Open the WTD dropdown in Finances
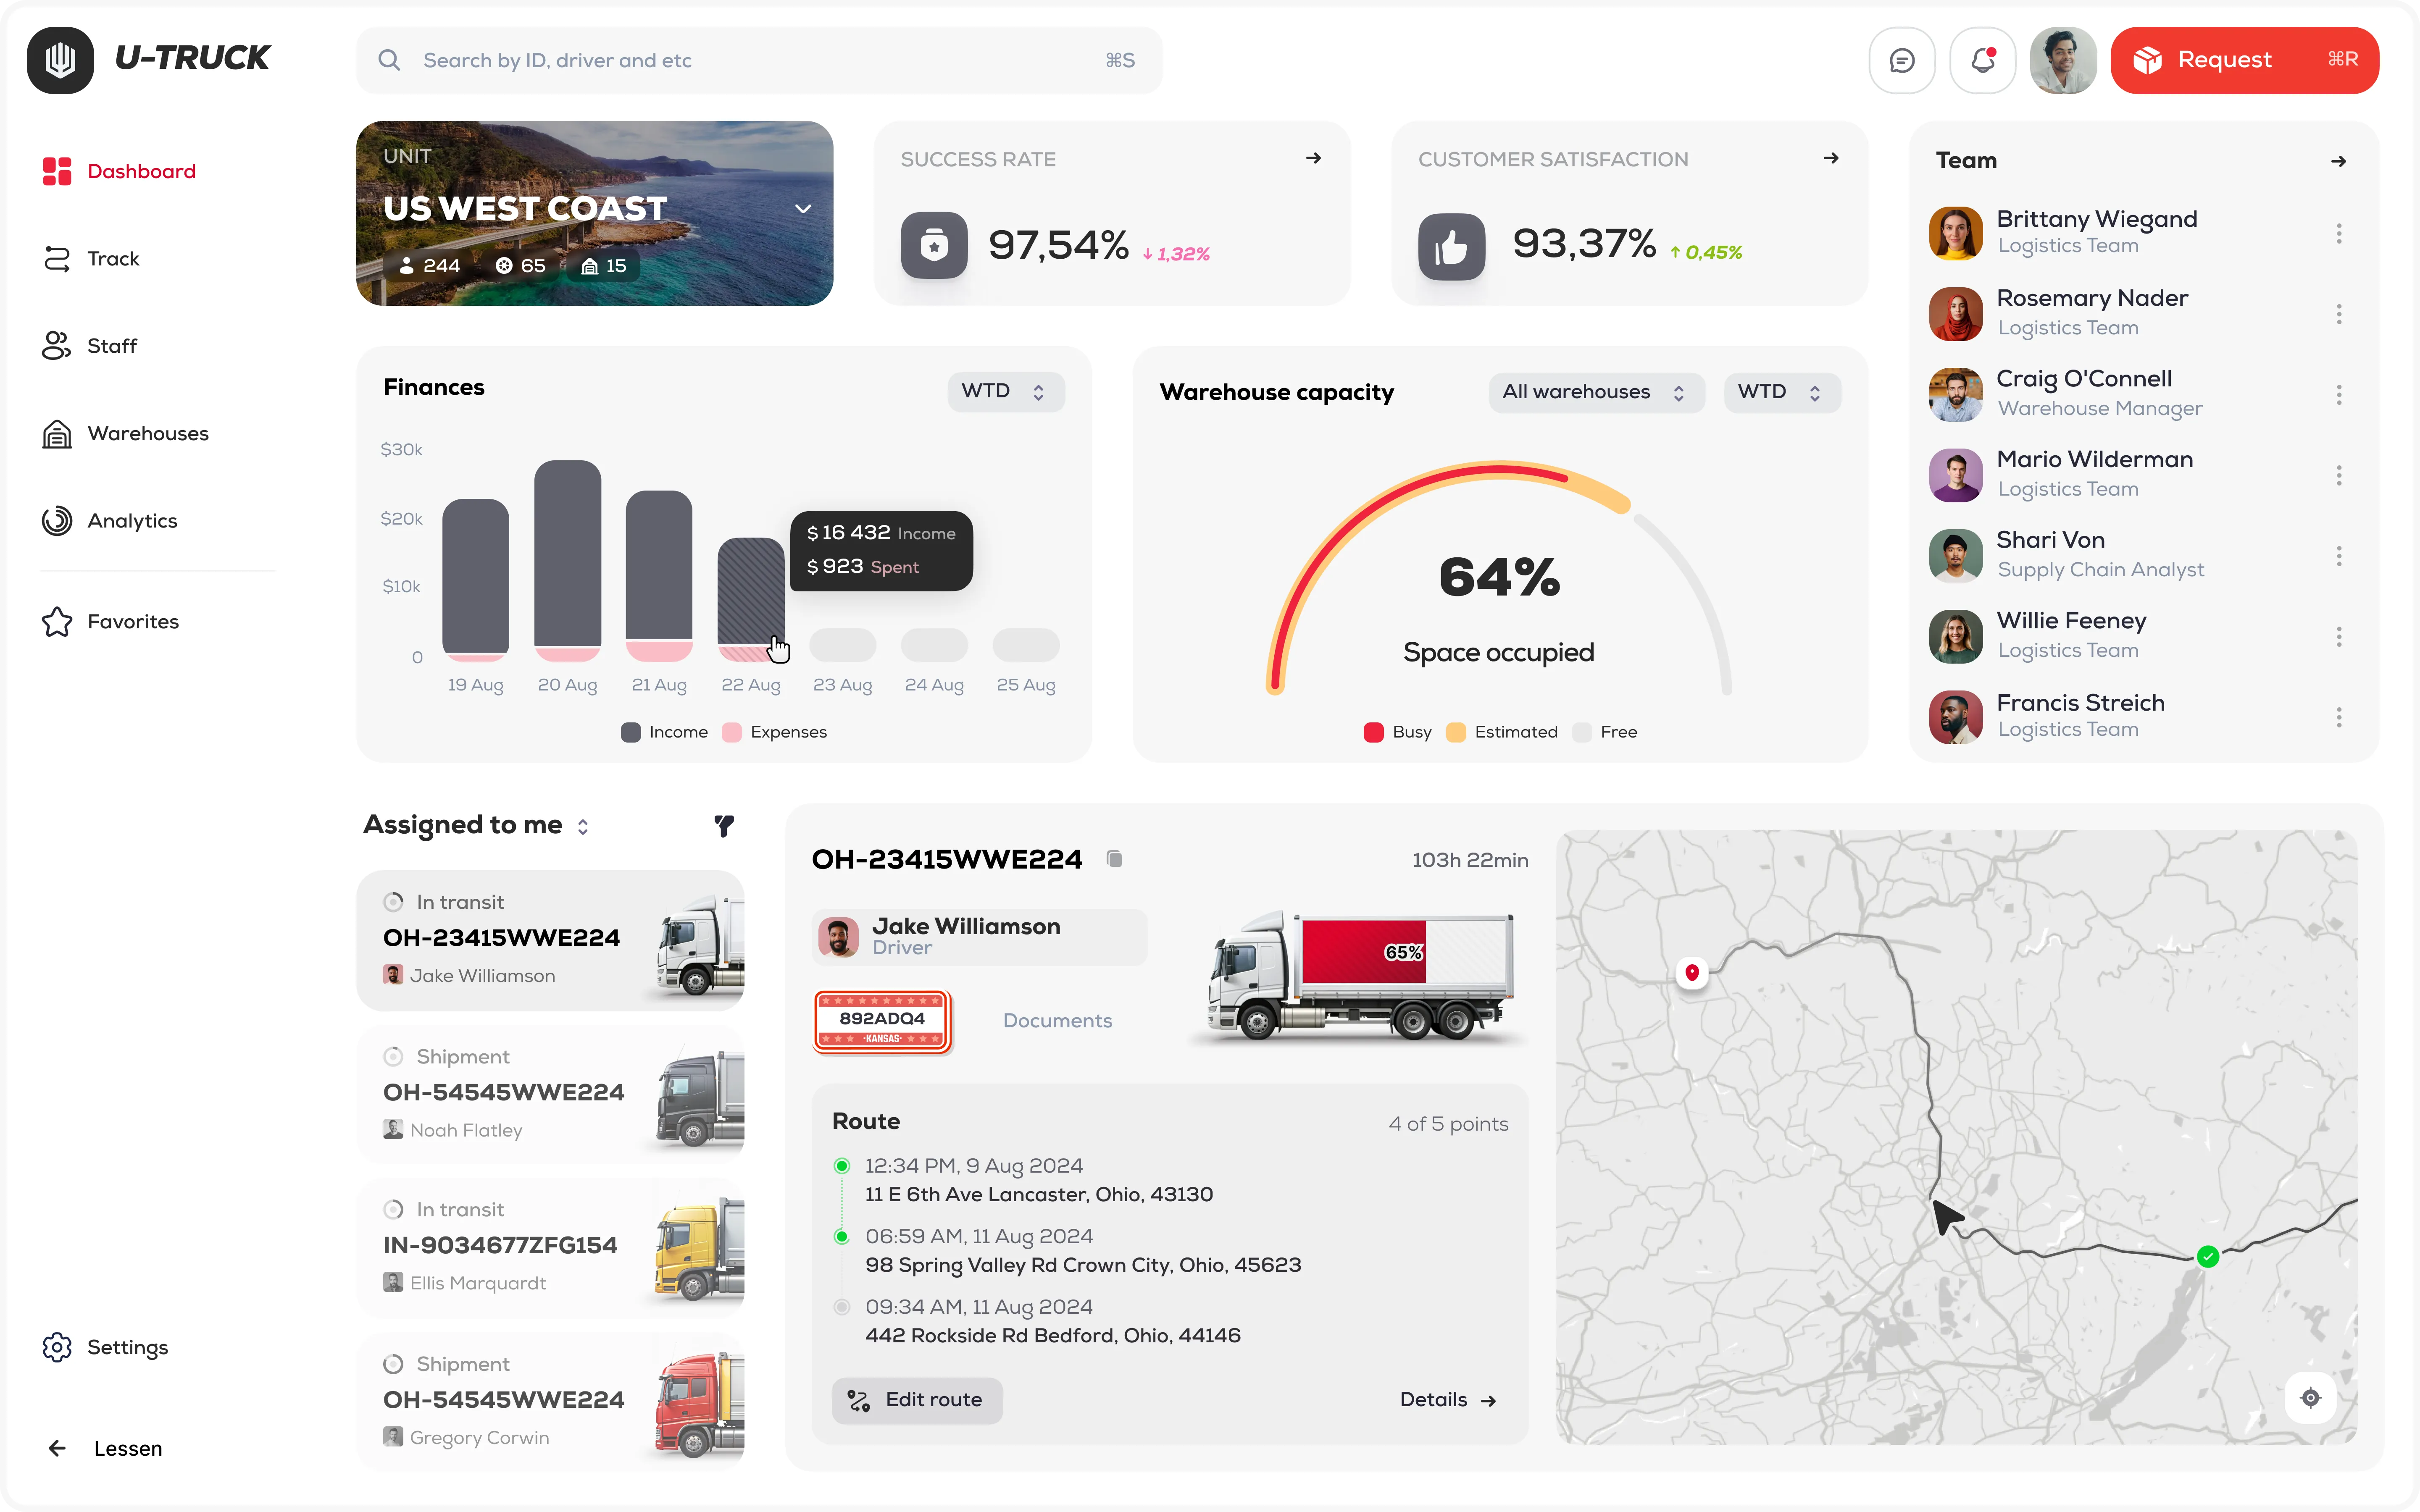Screen dimensions: 2420x1512 1005,391
